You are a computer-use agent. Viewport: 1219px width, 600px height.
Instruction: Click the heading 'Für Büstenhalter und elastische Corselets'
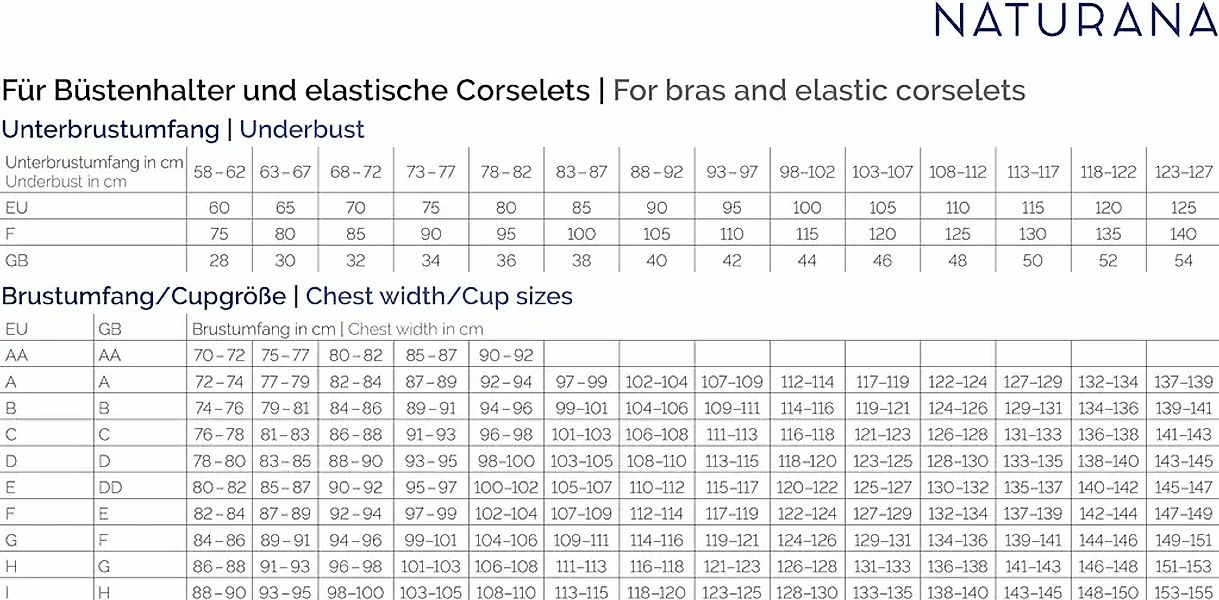click(x=296, y=91)
